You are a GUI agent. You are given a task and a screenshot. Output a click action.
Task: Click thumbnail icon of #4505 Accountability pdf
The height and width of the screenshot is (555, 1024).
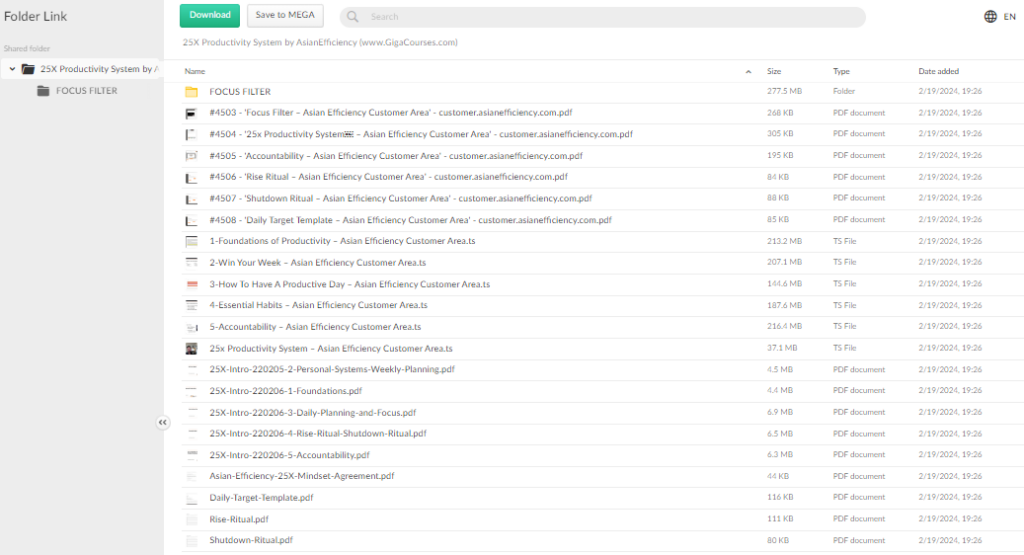click(191, 156)
